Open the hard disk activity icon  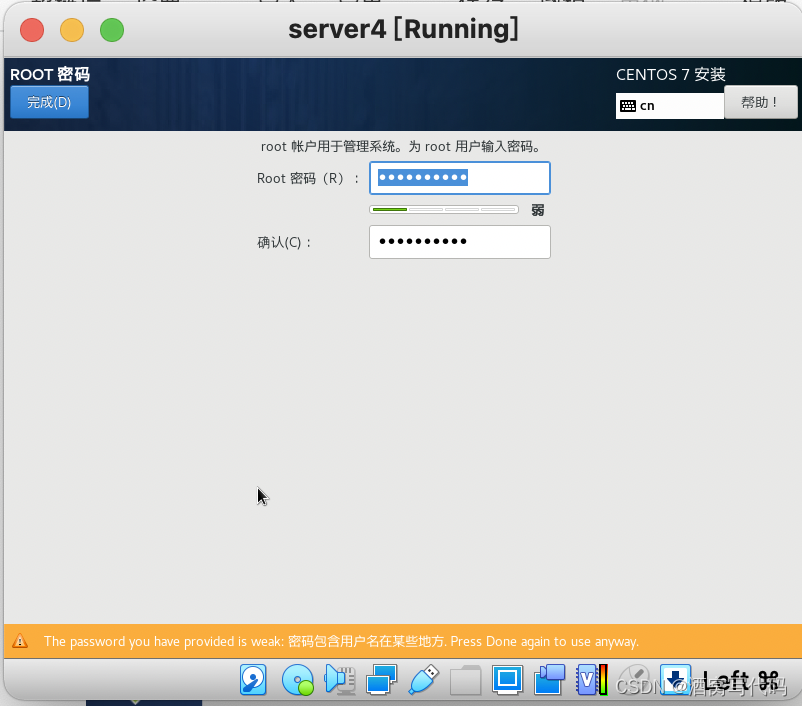[x=253, y=680]
